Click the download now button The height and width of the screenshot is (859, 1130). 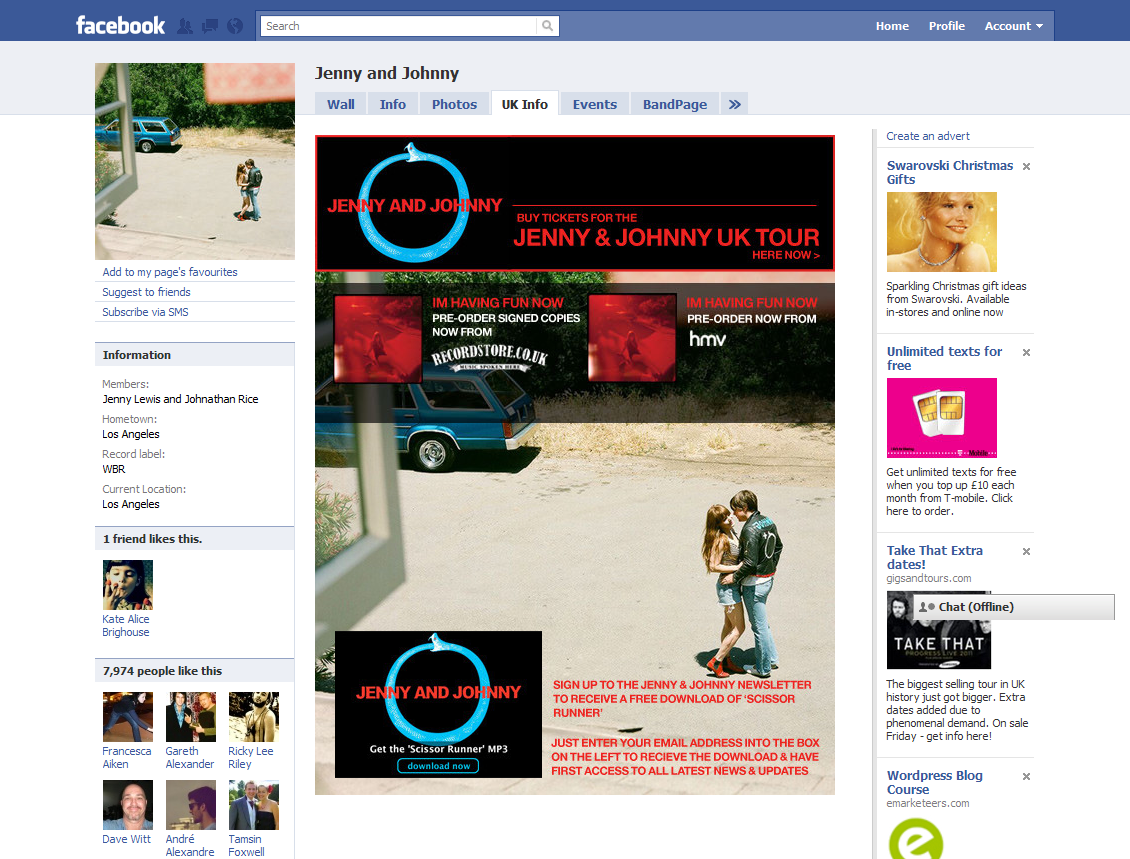point(438,766)
